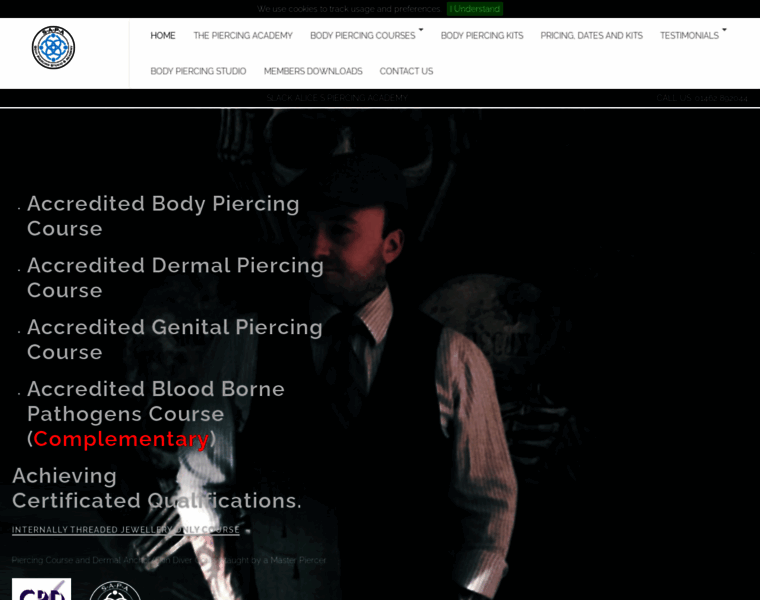
Task: Follow the Internally Threaded Jewellery Only Course link
Action: point(126,530)
